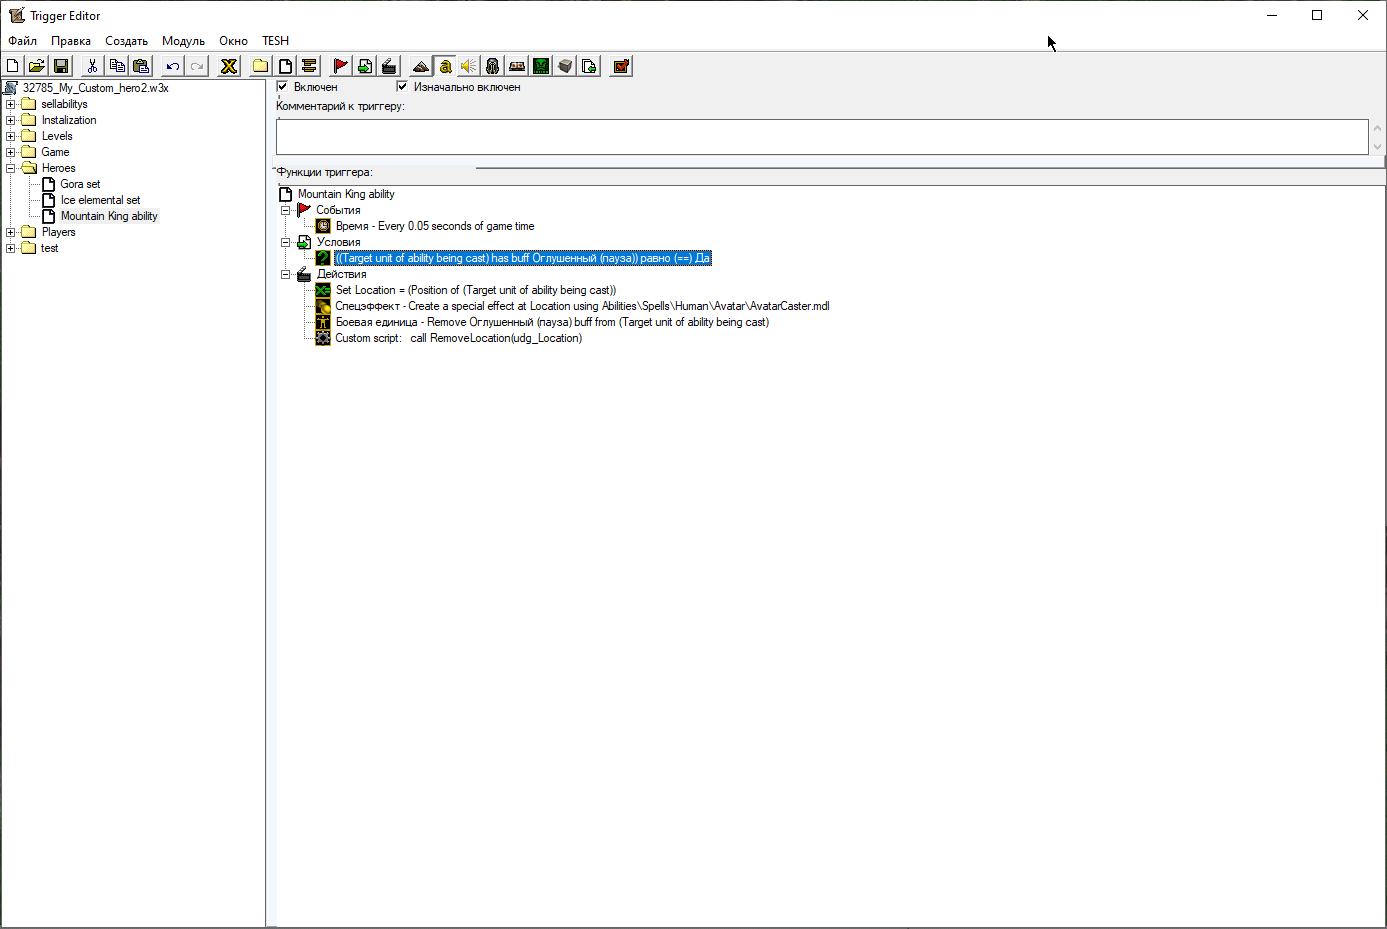Expand the sellabilitys folder
Image resolution: width=1387 pixels, height=929 pixels.
[10, 104]
